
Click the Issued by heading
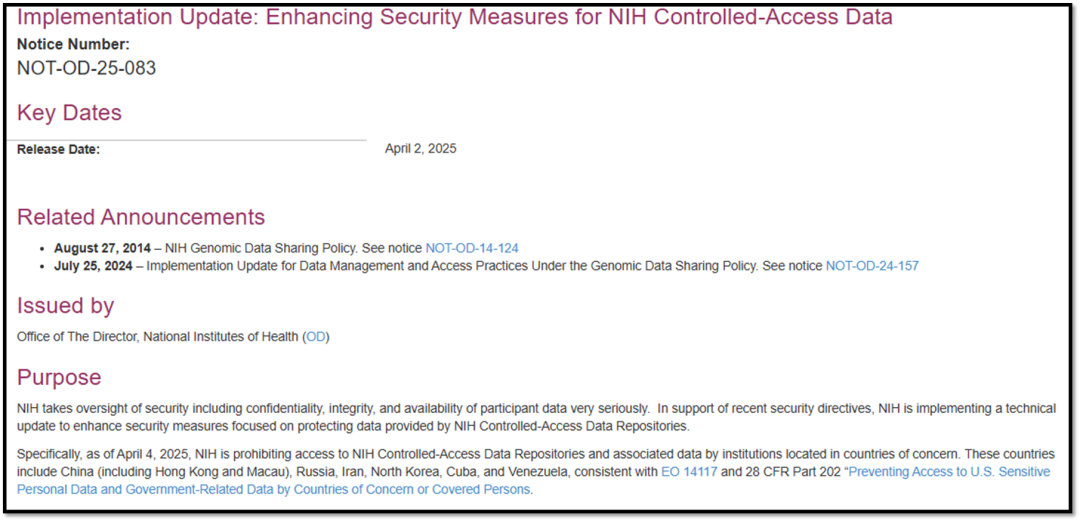pos(65,305)
